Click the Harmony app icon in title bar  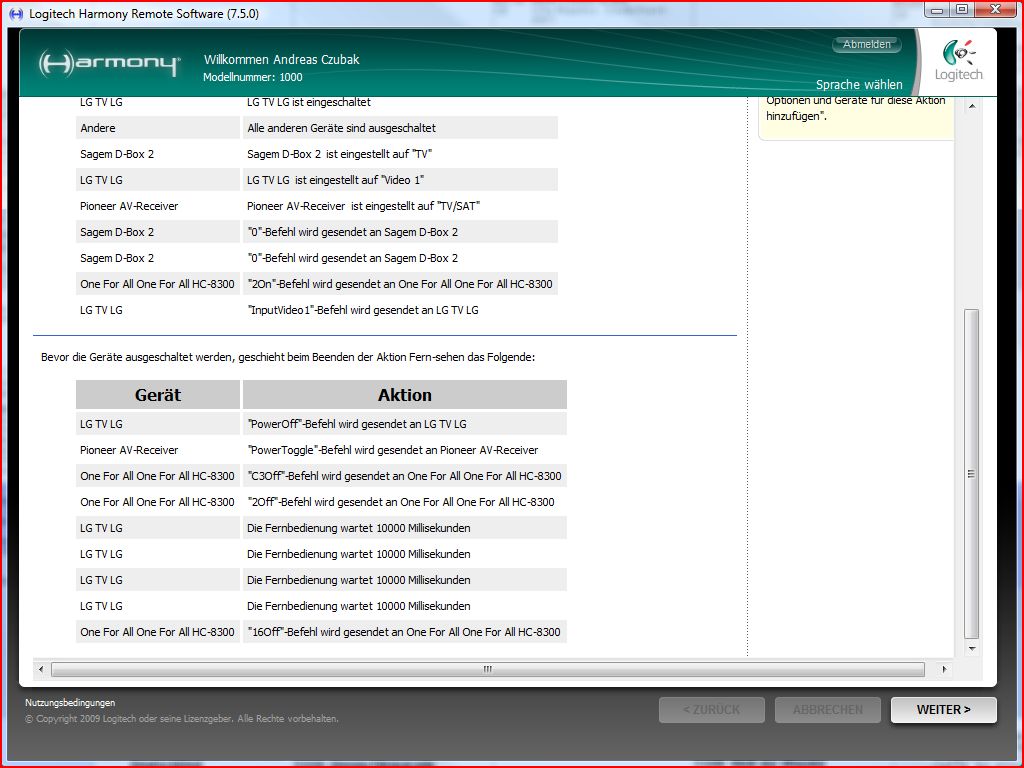pyautogui.click(x=15, y=13)
